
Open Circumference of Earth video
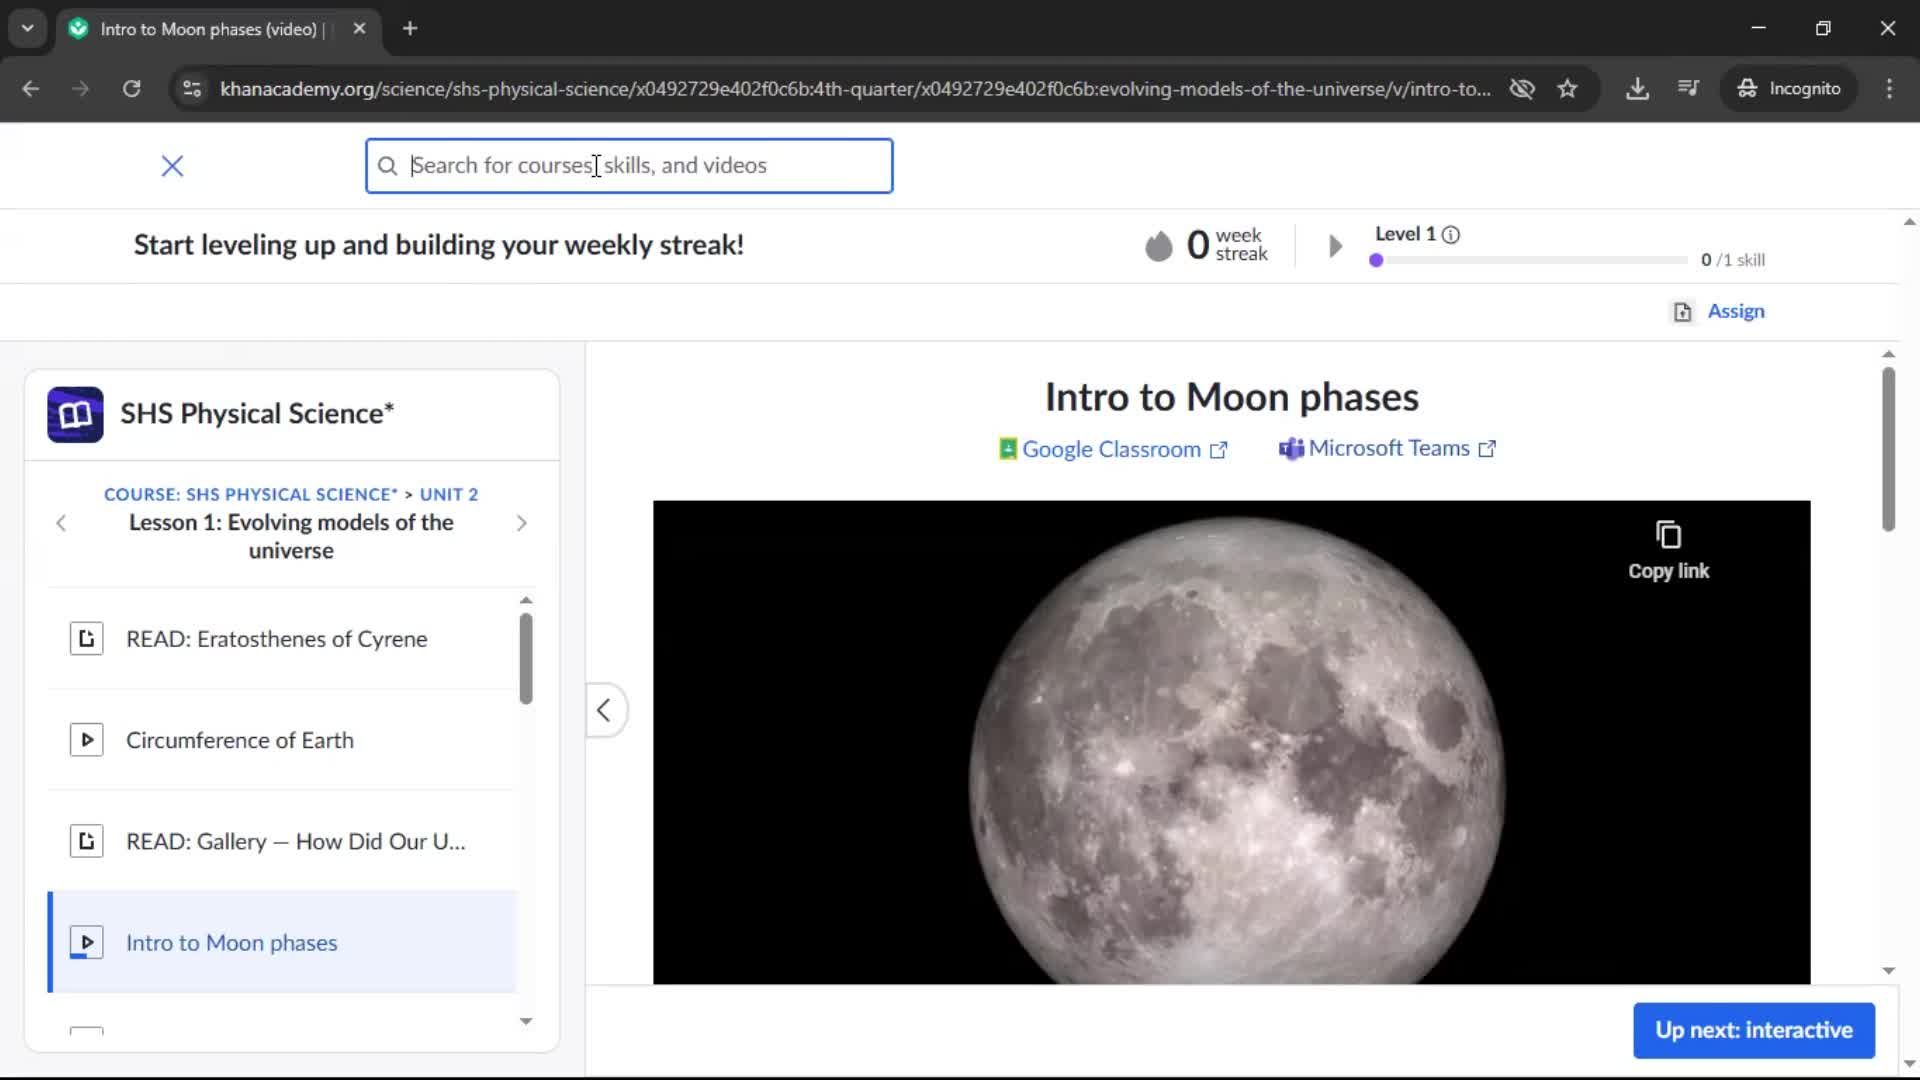pyautogui.click(x=282, y=740)
